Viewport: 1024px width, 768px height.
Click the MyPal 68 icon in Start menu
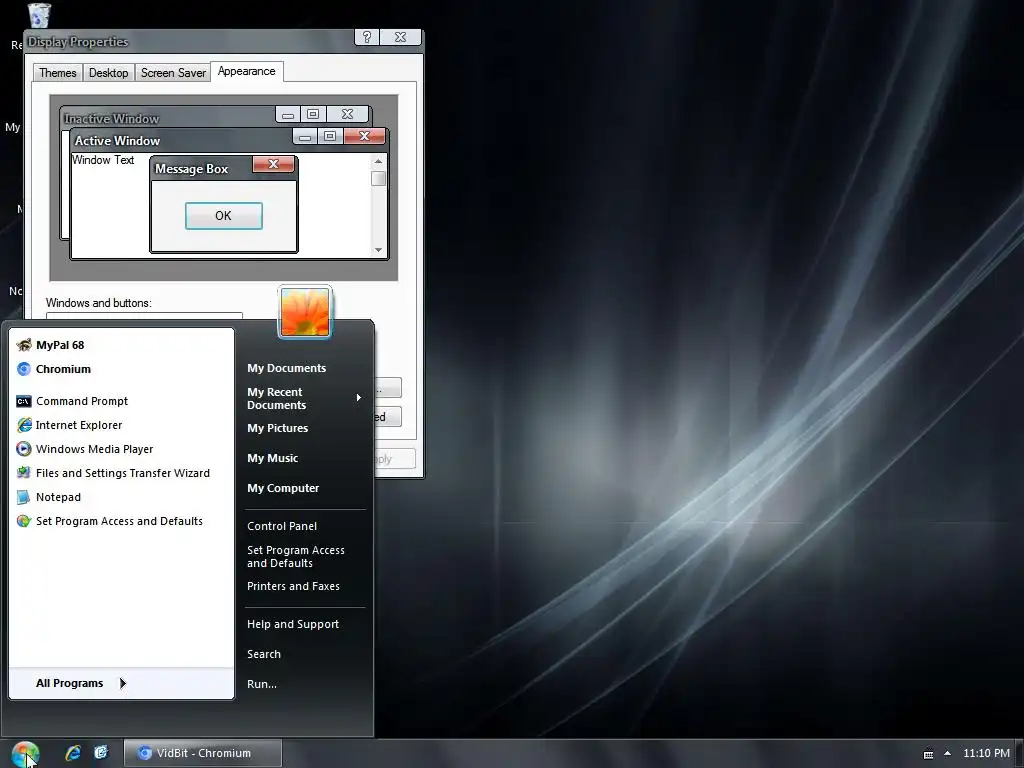pos(24,345)
